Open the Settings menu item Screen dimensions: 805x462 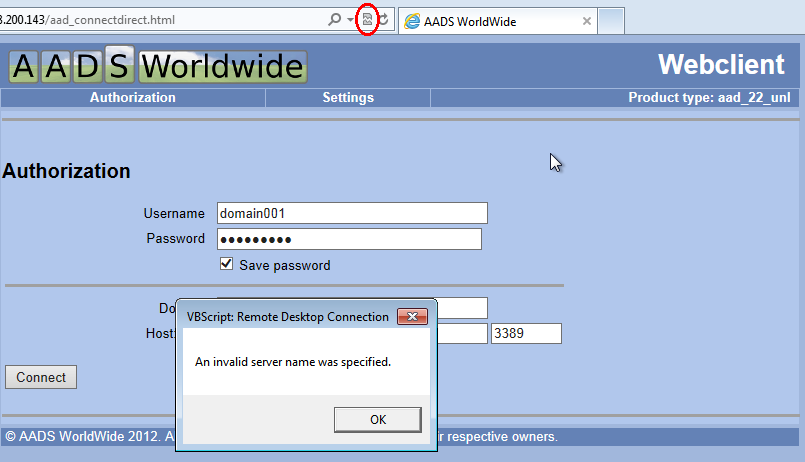click(348, 98)
